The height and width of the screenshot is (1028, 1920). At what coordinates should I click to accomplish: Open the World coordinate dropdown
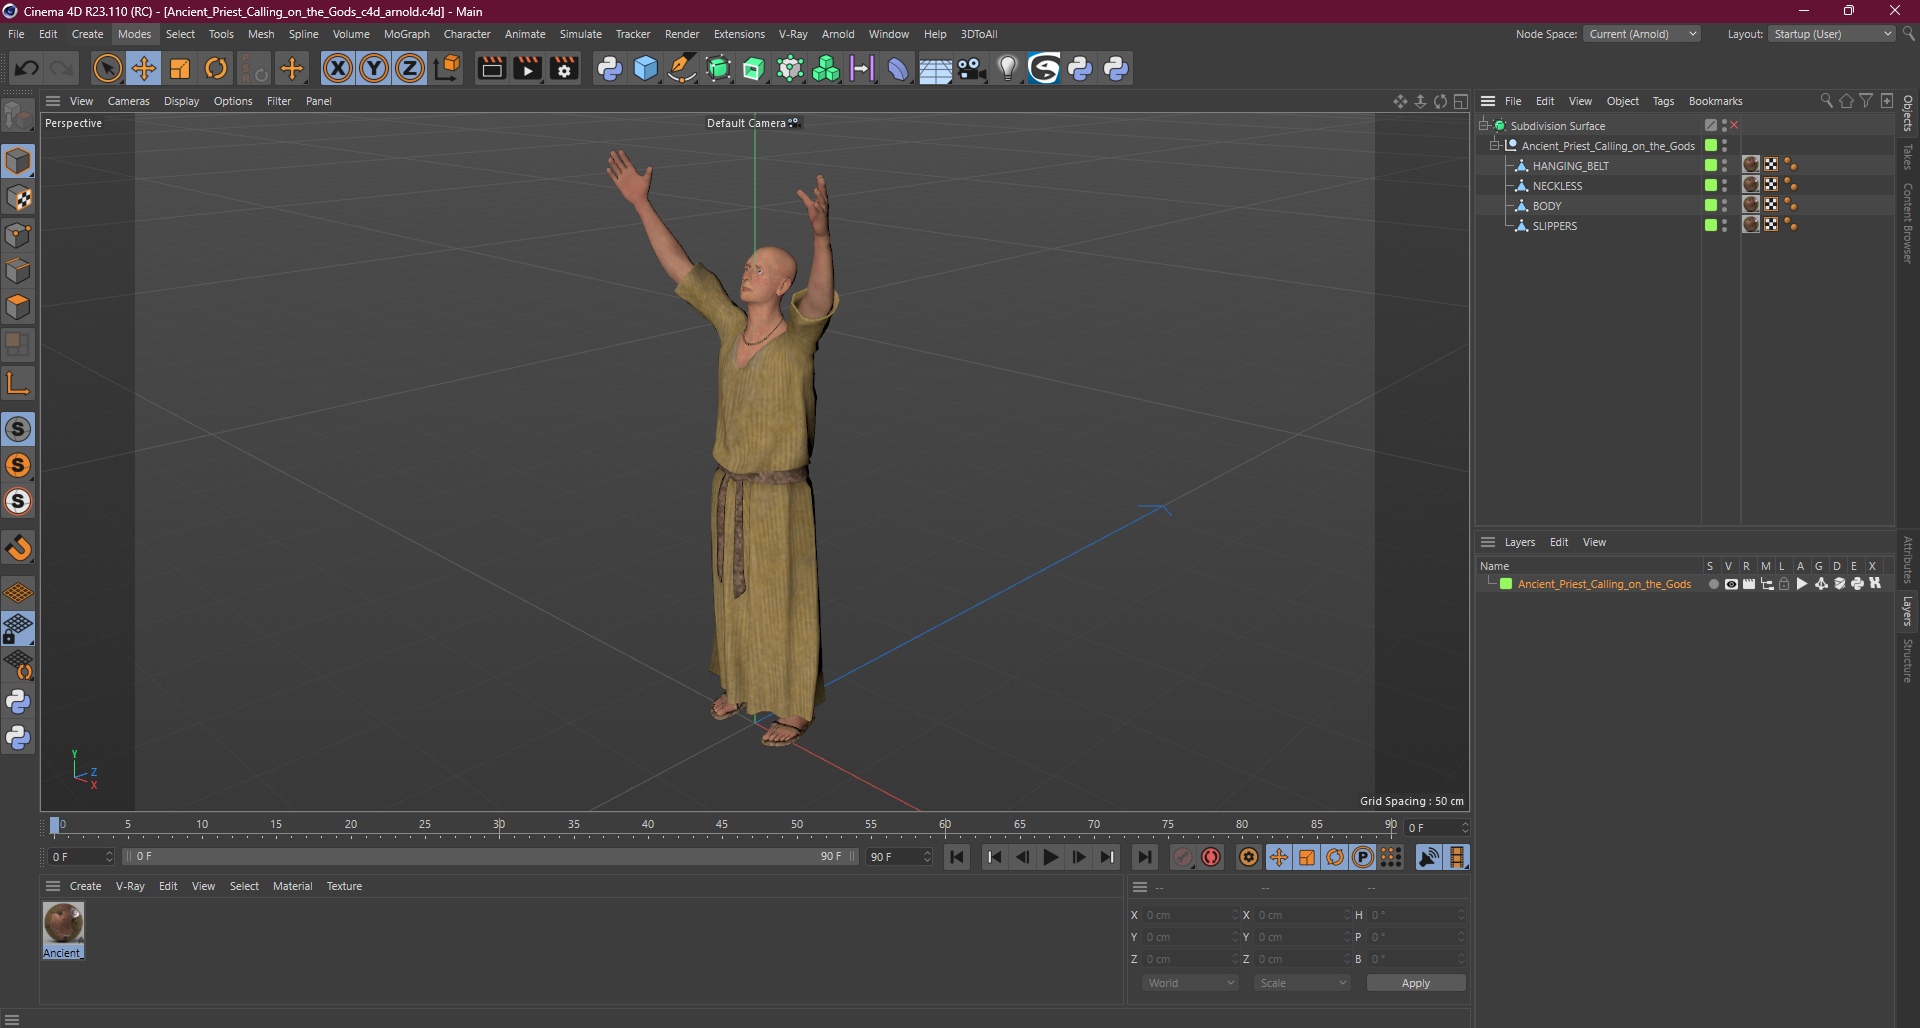[x=1190, y=983]
